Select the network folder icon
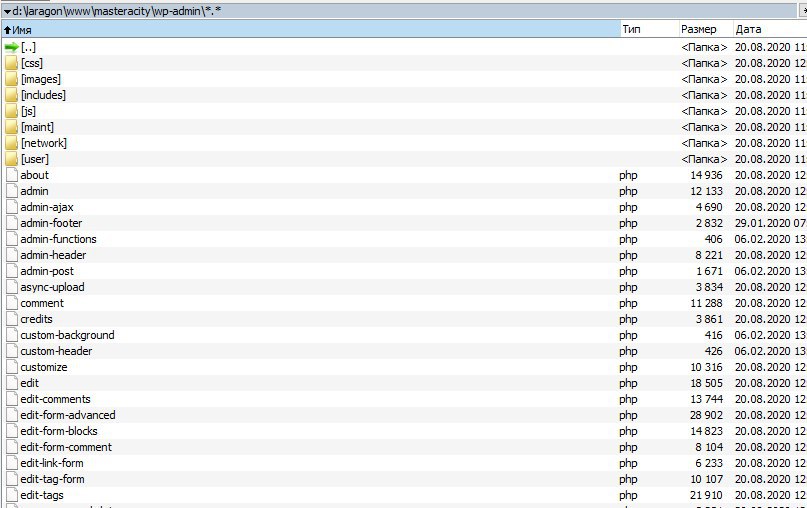Viewport: 807px width, 508px height. point(11,143)
